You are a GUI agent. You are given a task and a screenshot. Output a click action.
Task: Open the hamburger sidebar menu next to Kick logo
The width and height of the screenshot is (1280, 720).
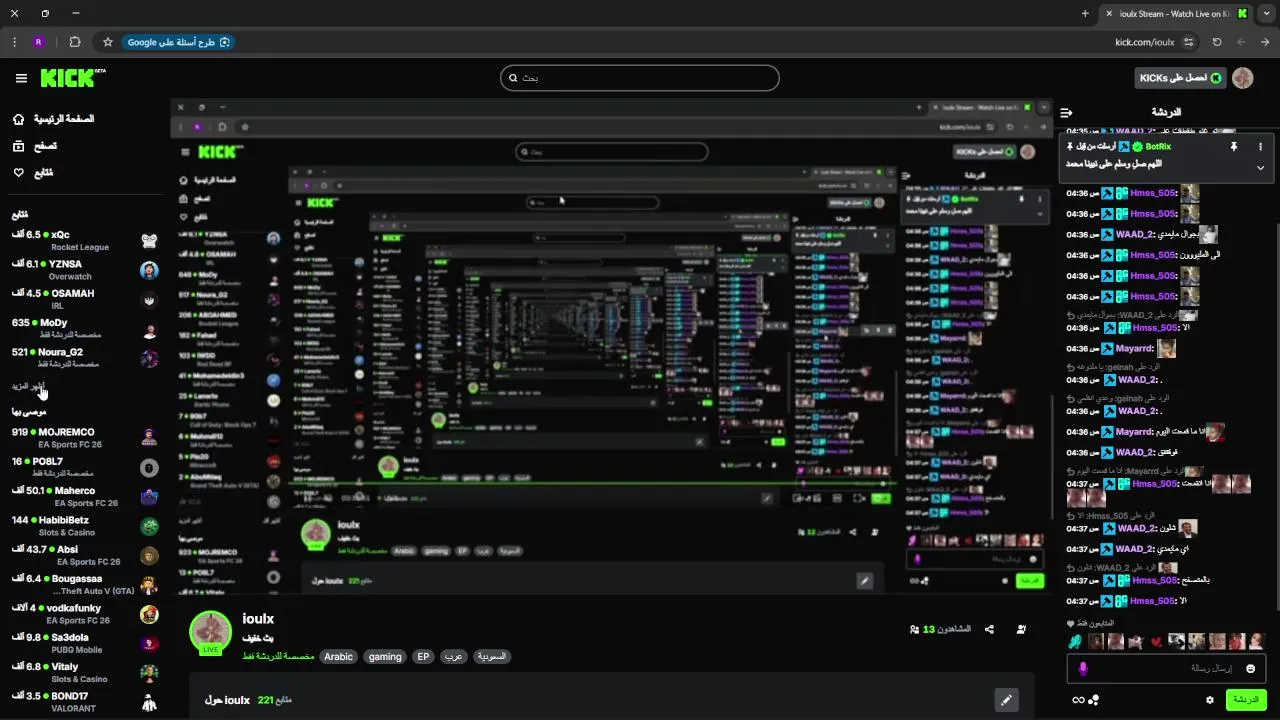[x=21, y=78]
